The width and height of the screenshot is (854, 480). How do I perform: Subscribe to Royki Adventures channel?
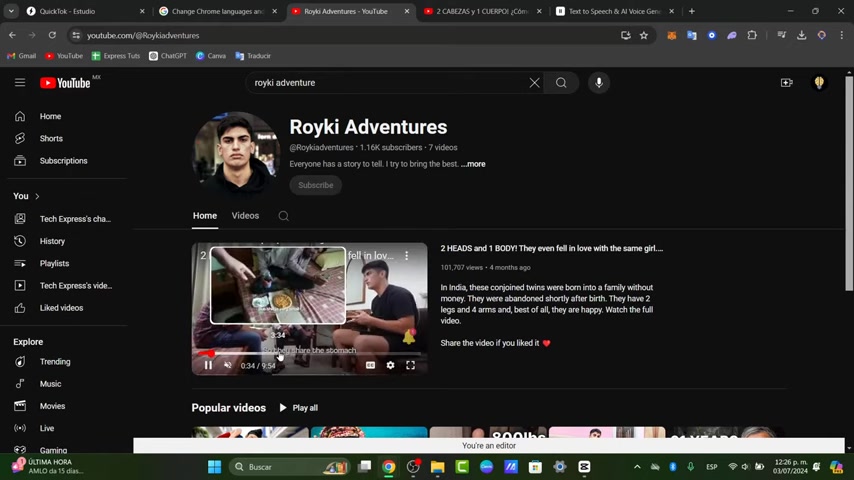point(315,185)
